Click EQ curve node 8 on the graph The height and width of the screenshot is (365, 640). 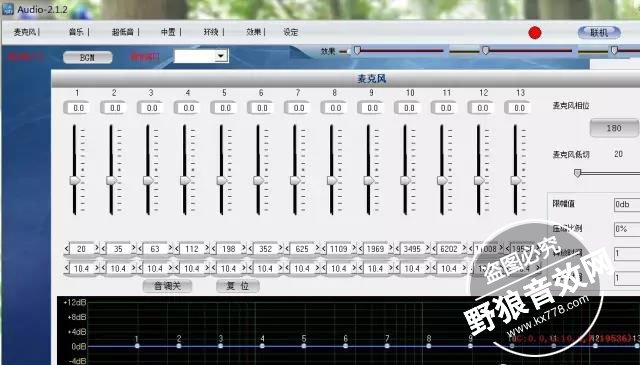429,346
